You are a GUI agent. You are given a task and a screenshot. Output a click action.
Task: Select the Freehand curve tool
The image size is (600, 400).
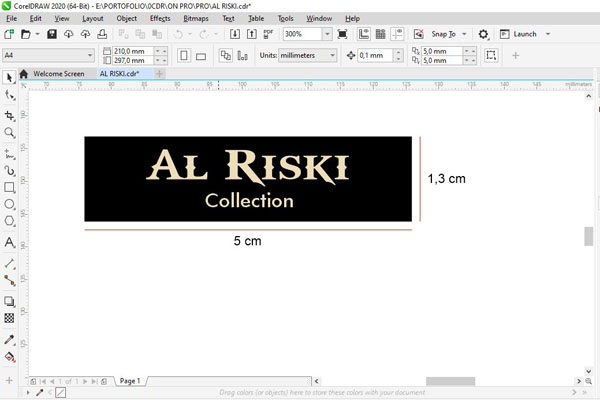9,154
